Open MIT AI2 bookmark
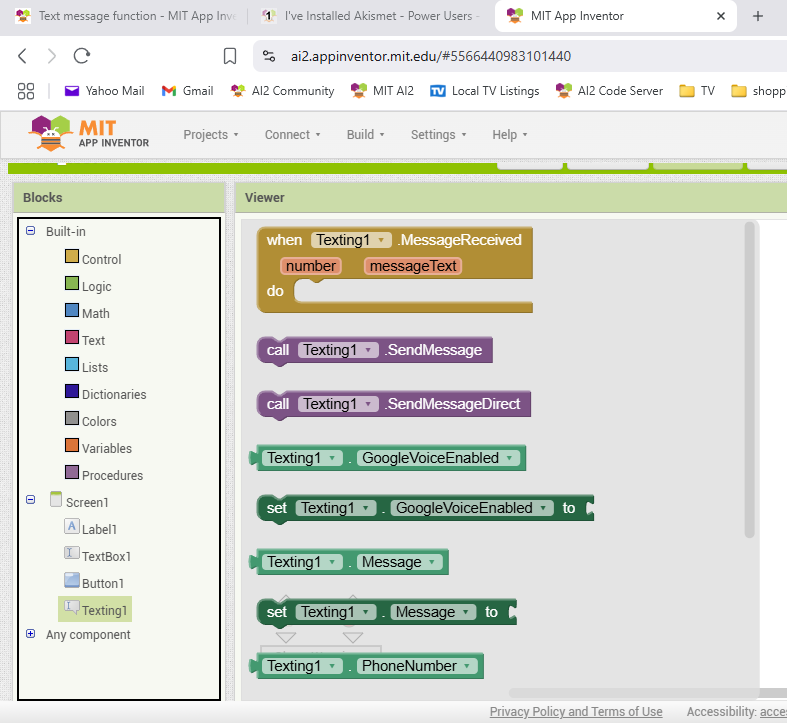Screen dimensions: 787x723 point(382,91)
